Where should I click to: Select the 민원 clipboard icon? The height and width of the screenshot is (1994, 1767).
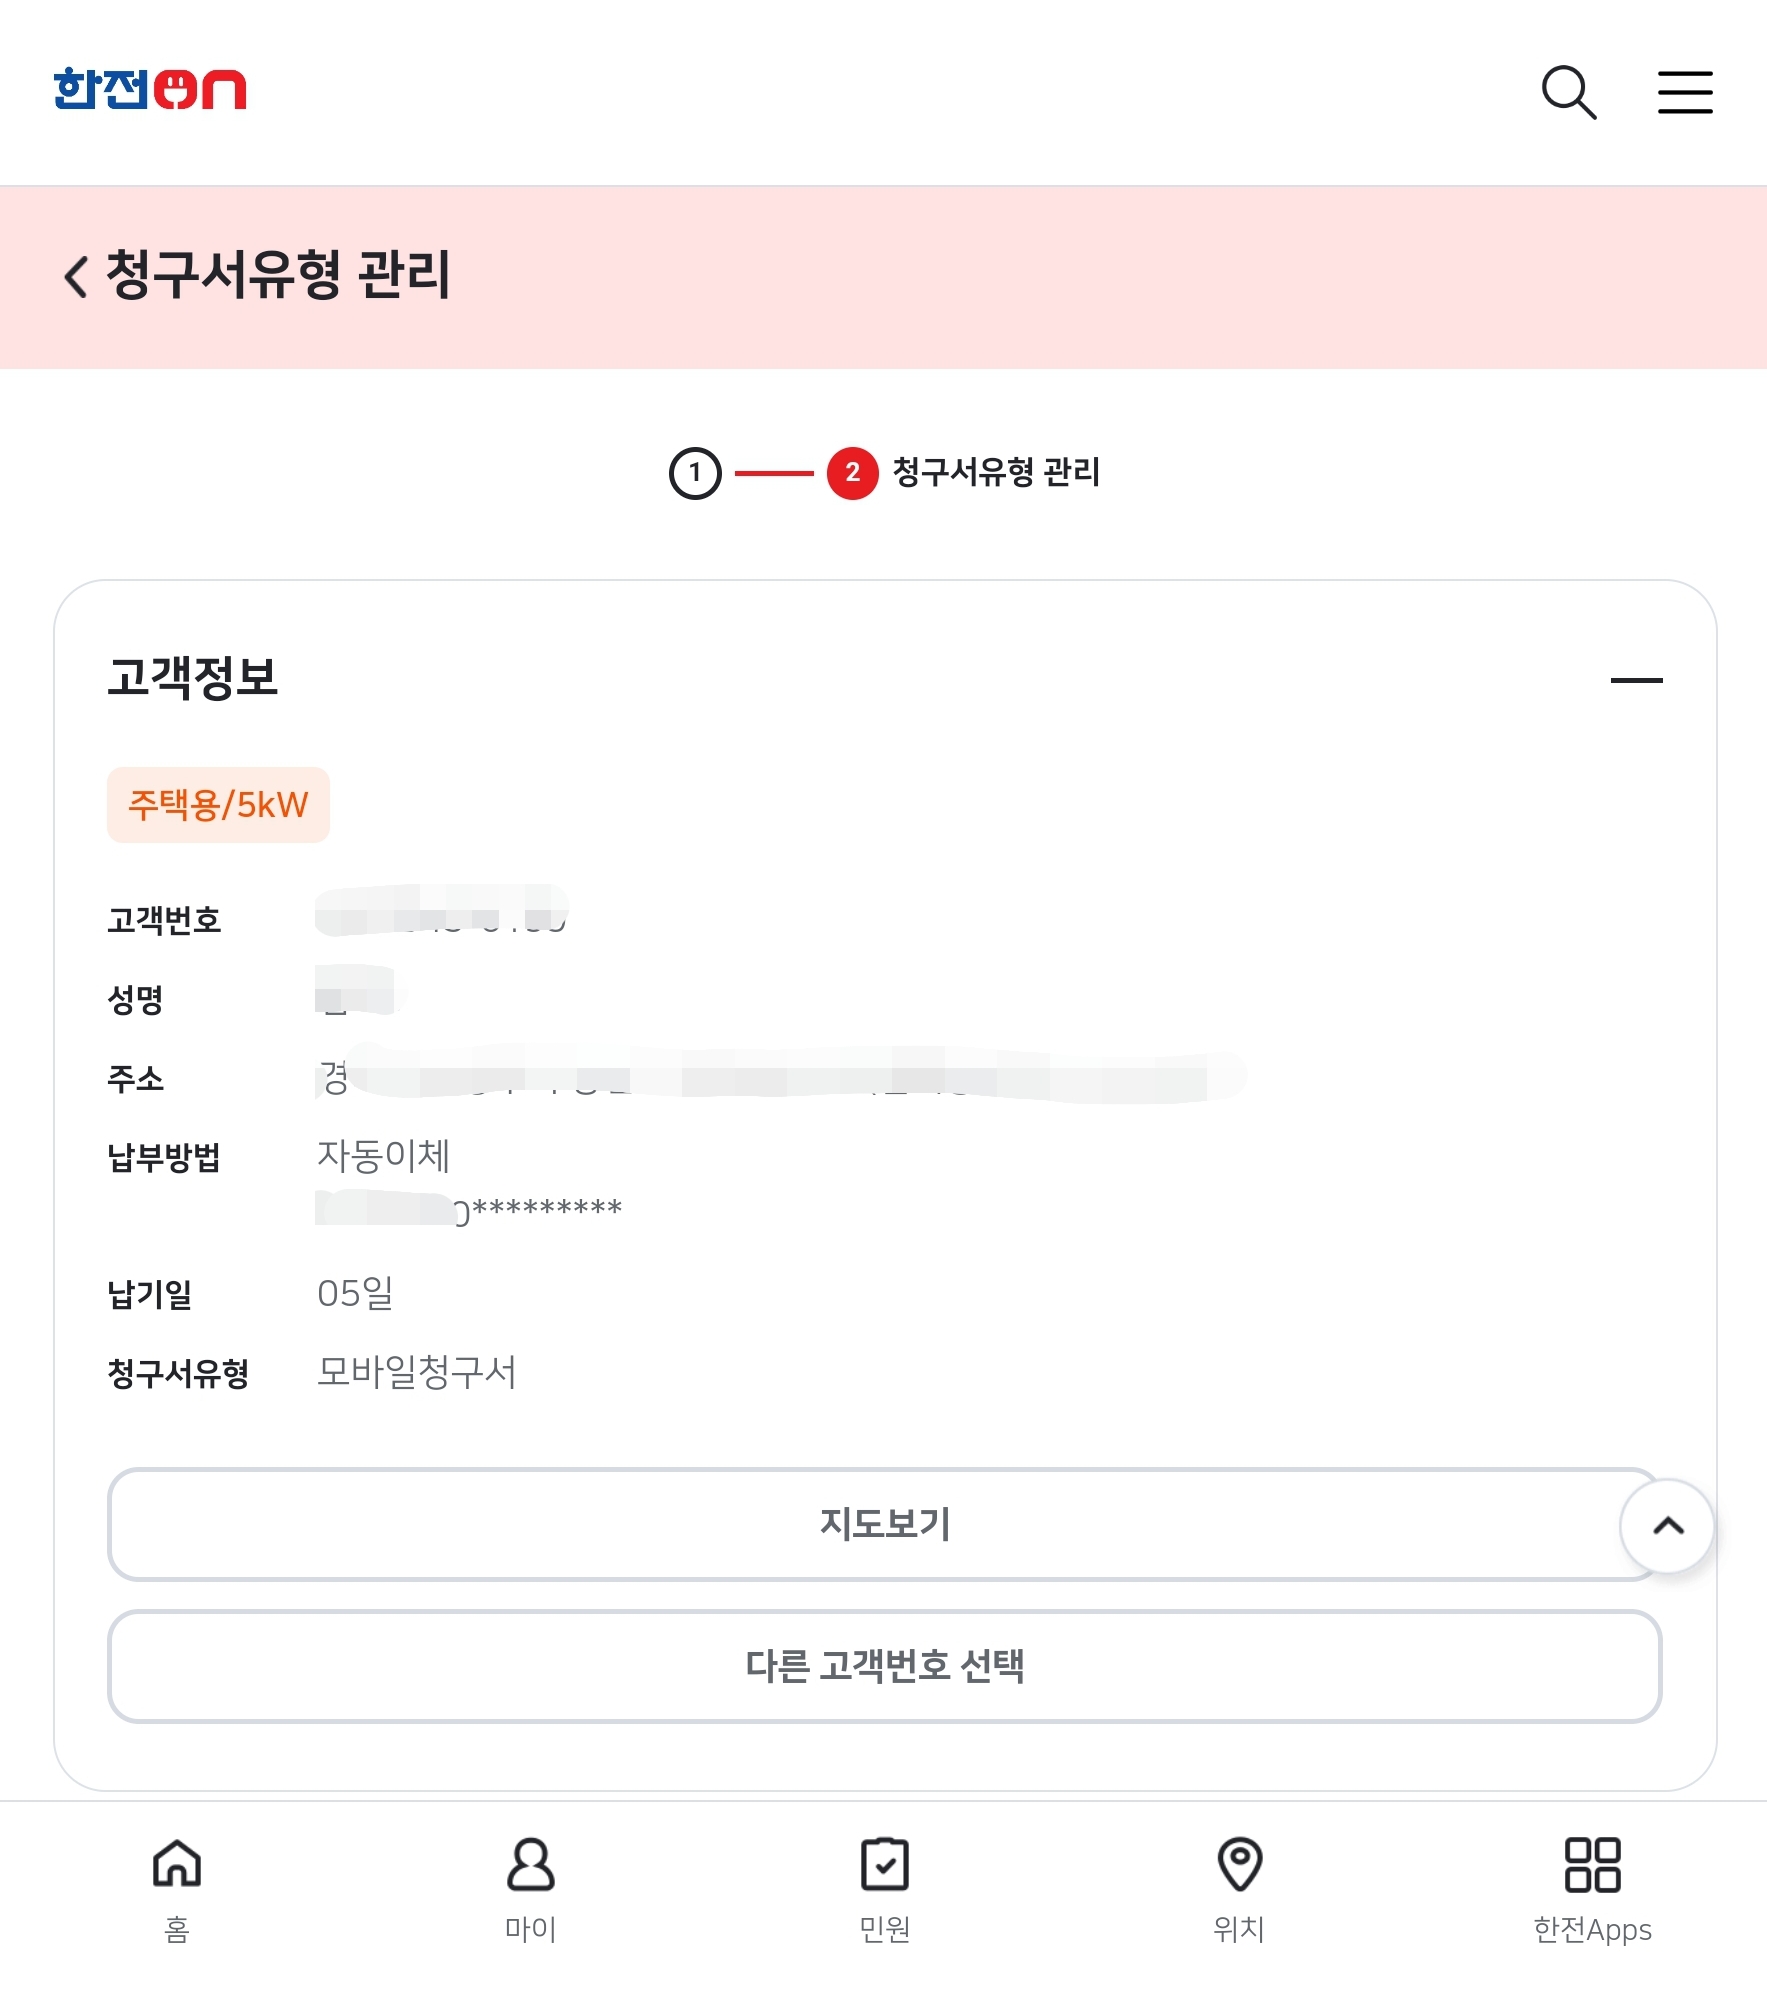[884, 1864]
